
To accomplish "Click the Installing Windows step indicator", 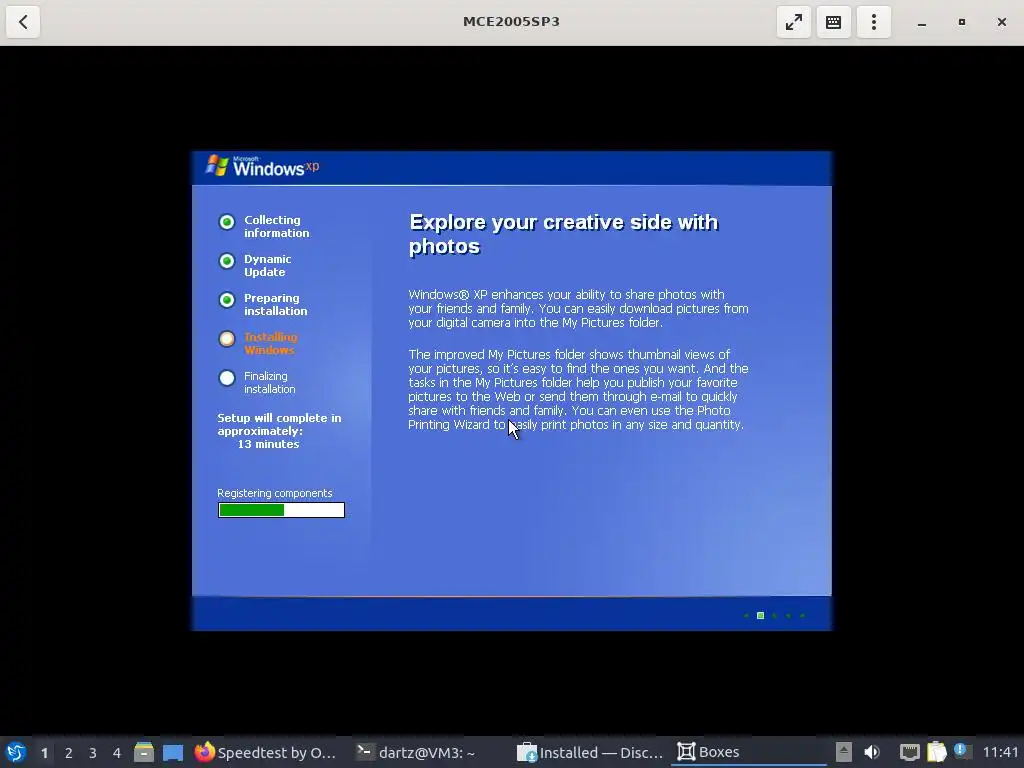I will (227, 339).
